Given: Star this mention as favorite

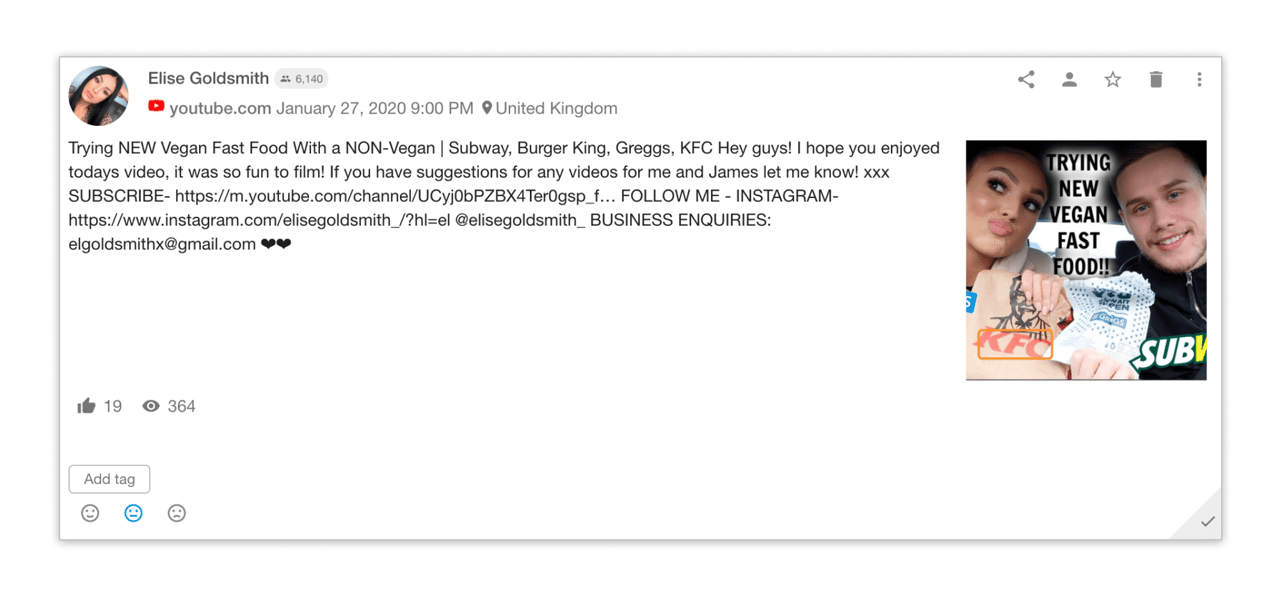Looking at the screenshot, I should pos(1112,80).
